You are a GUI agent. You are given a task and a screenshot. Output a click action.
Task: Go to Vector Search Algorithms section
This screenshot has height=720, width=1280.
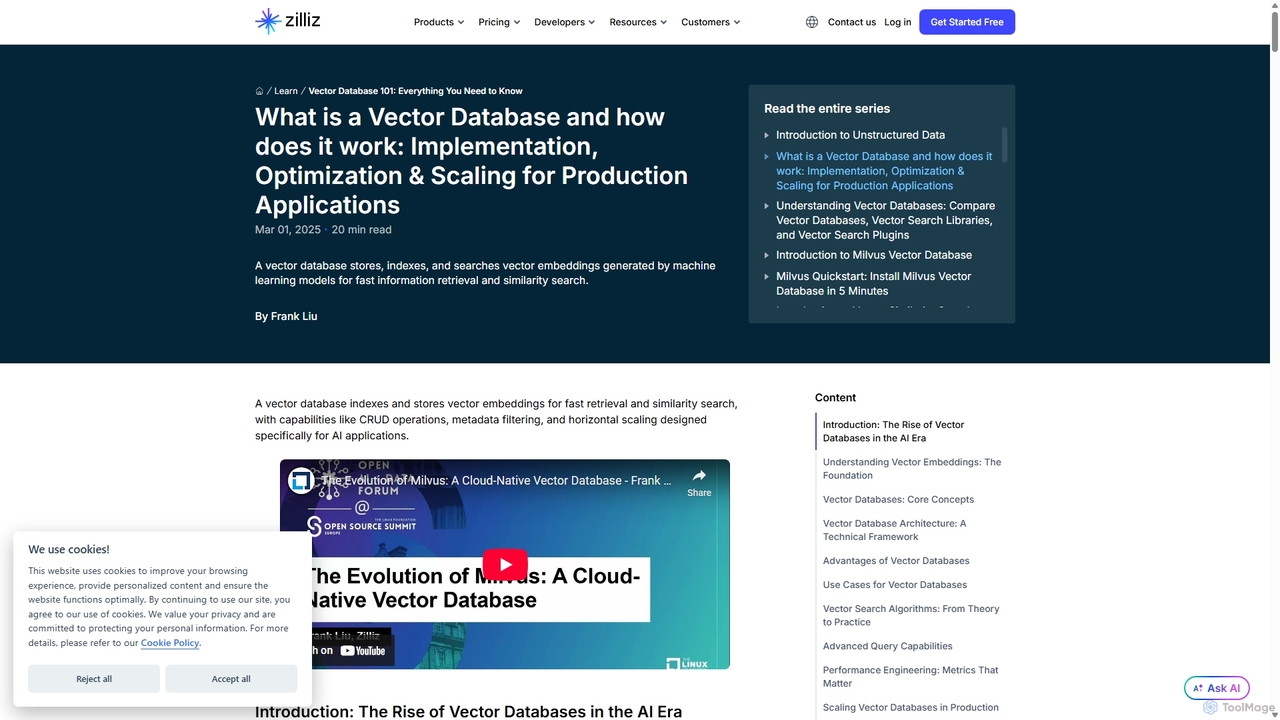point(911,615)
